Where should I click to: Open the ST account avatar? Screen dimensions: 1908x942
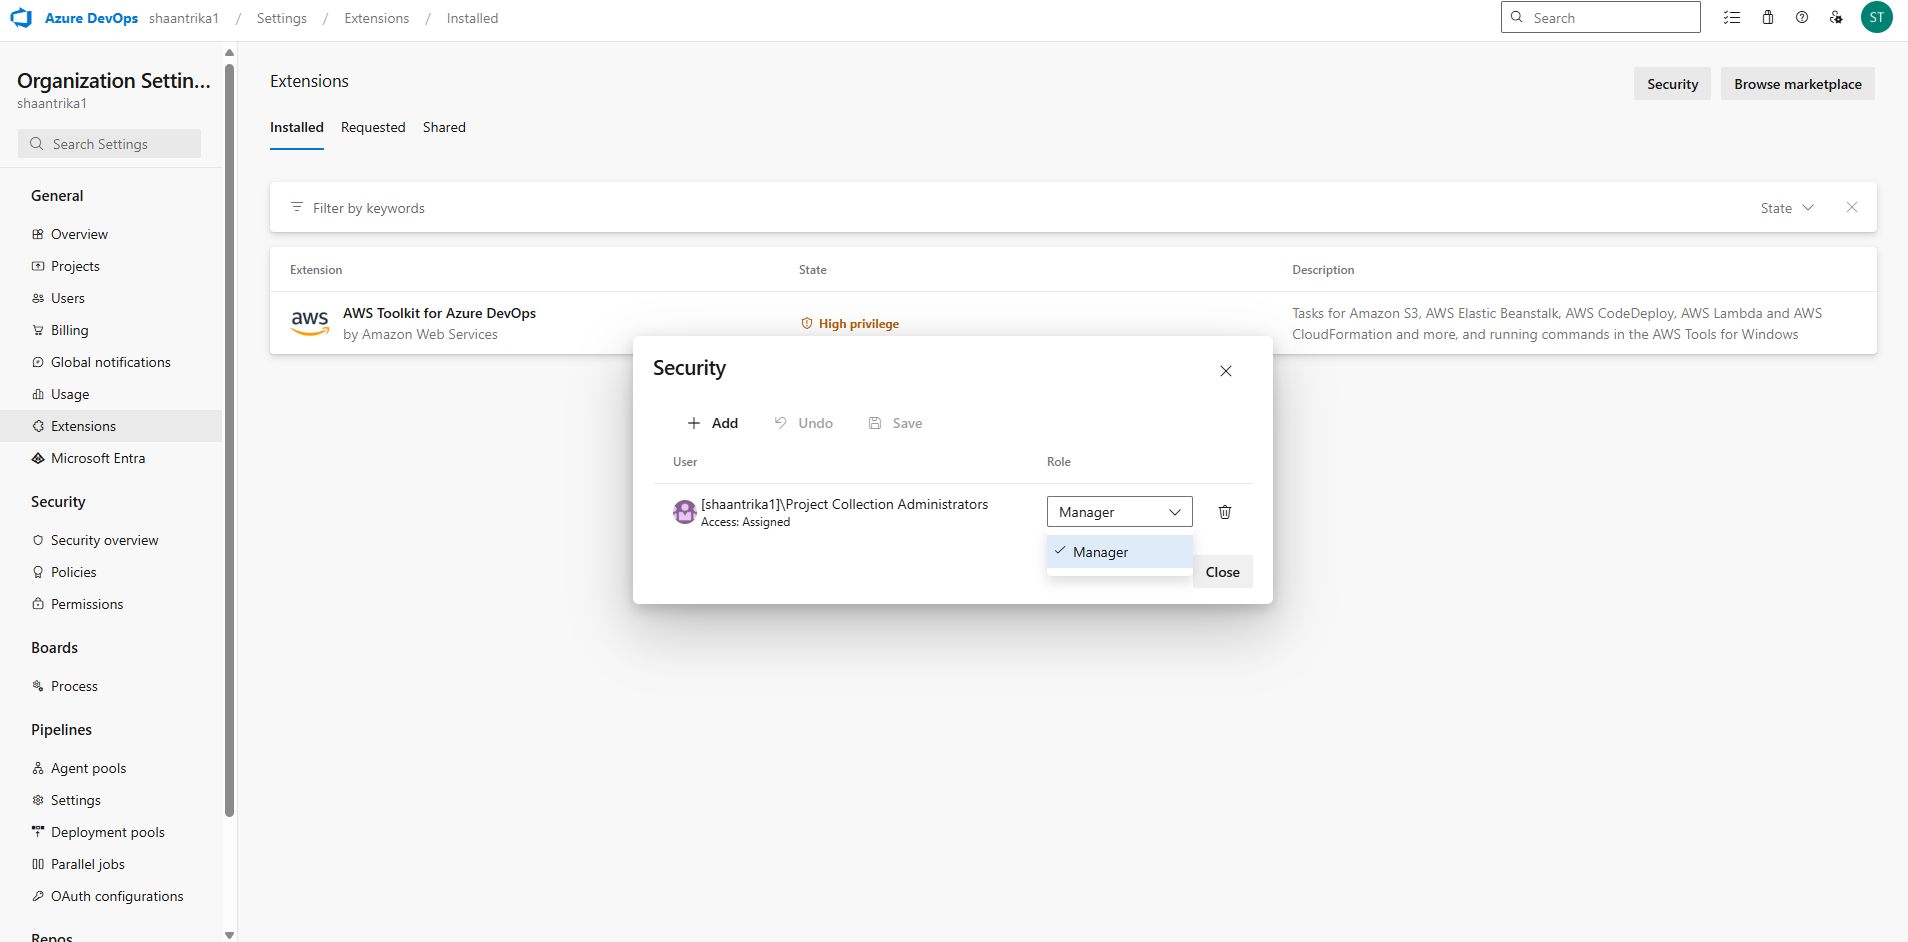(1876, 17)
